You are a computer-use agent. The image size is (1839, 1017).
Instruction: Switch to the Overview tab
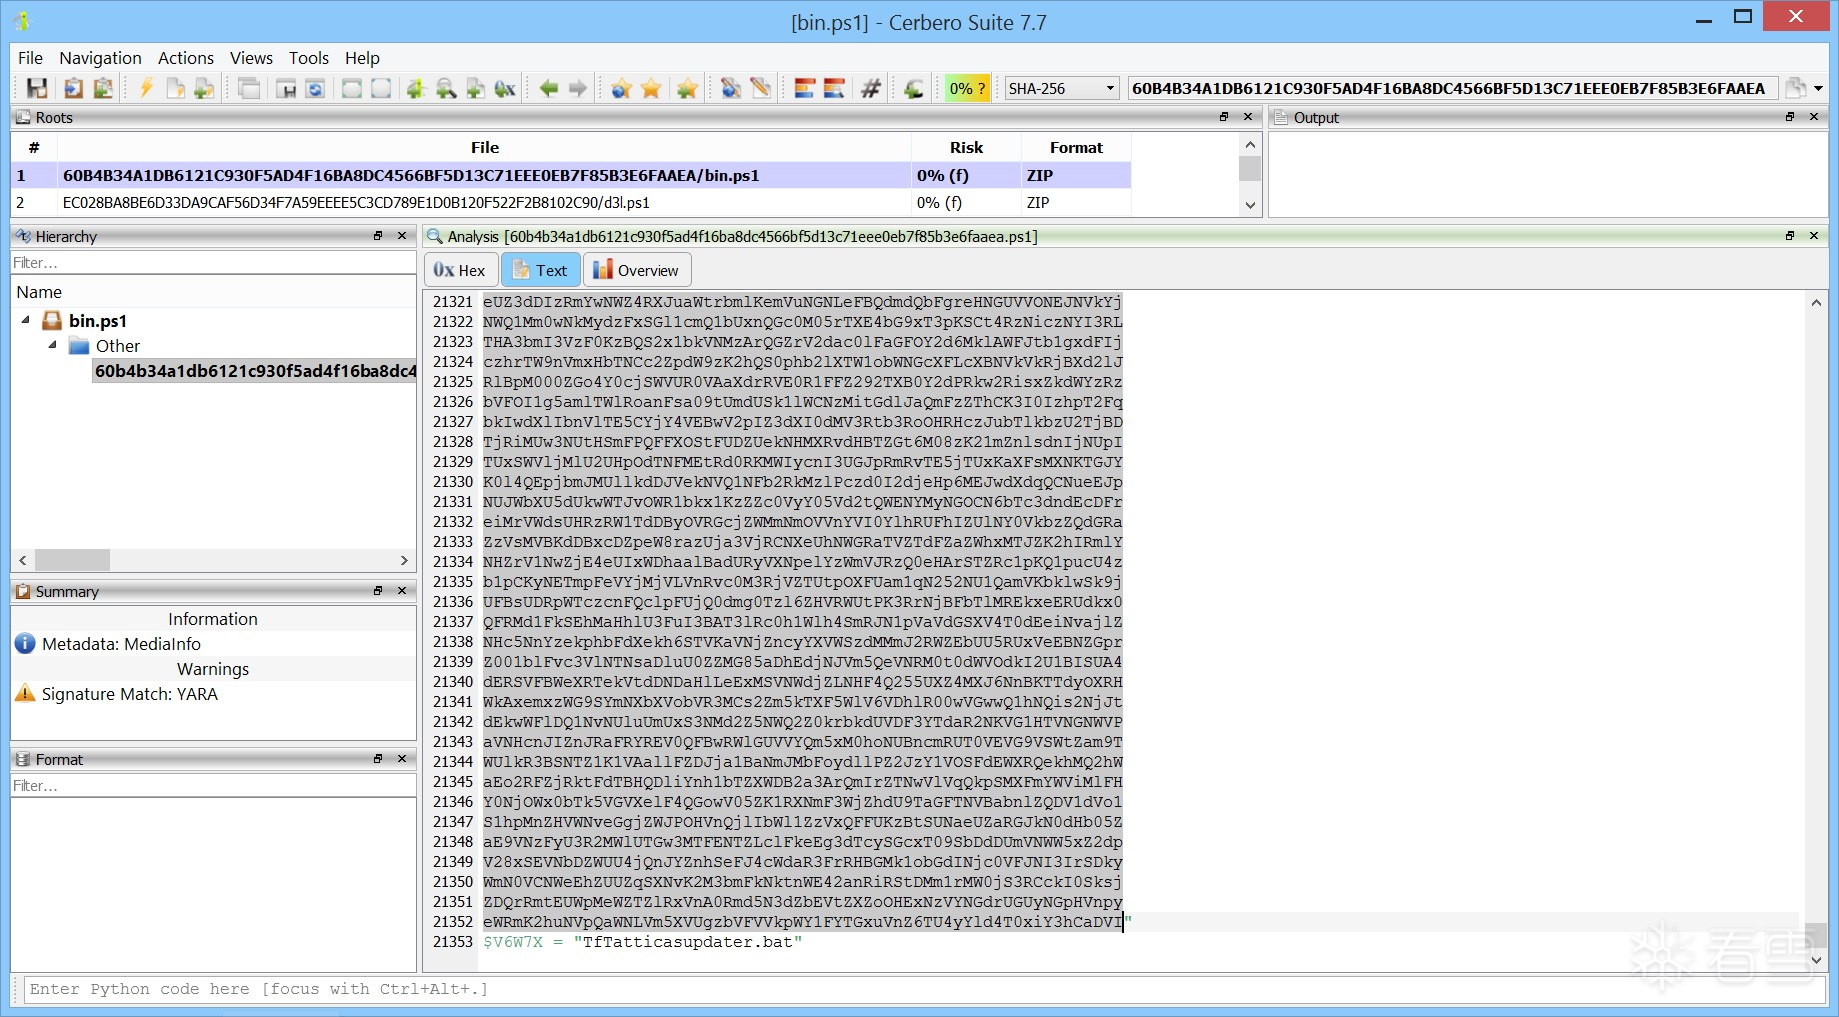[636, 270]
